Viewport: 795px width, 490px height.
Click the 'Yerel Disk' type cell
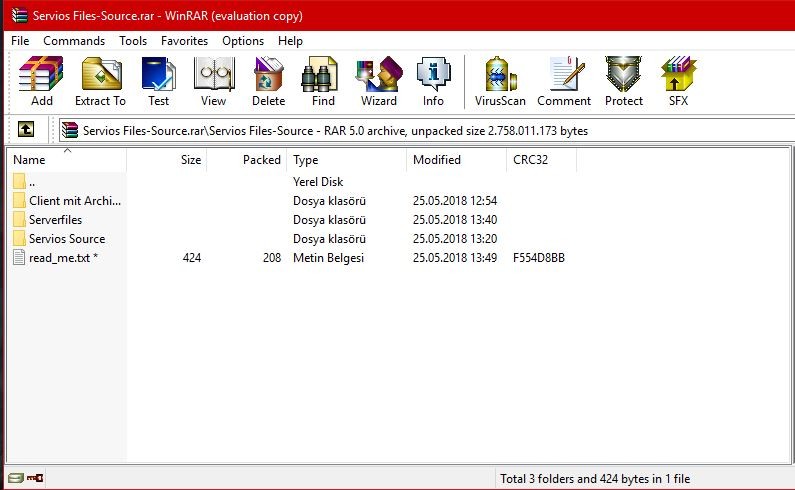point(318,182)
